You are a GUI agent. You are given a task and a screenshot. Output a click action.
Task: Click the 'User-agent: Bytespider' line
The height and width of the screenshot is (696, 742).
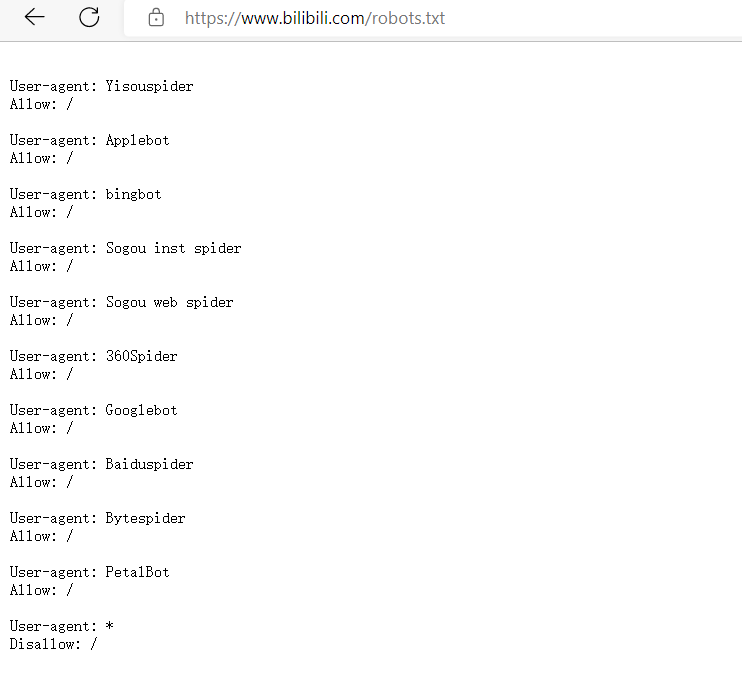pyautogui.click(x=97, y=518)
